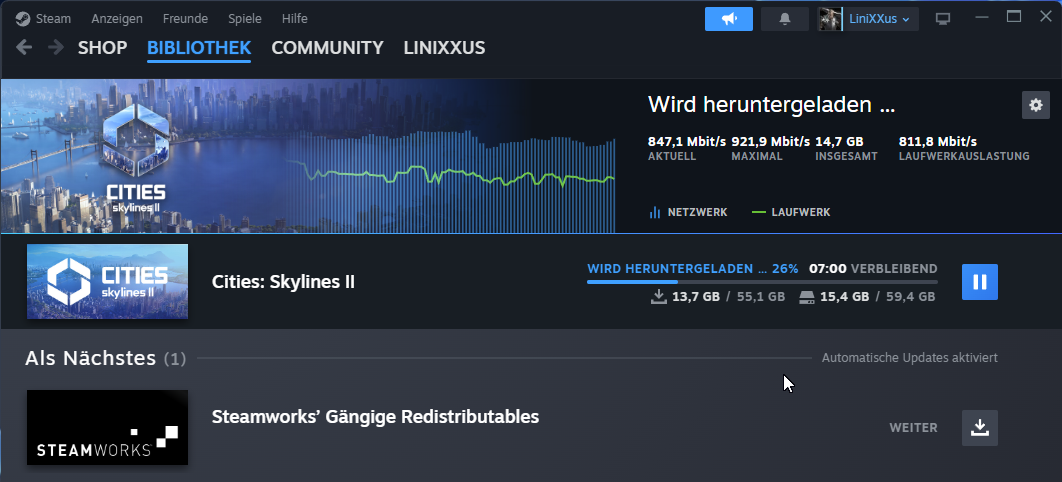Click Steamworks' Gängige Redistributables title
The height and width of the screenshot is (482, 1062).
click(375, 416)
